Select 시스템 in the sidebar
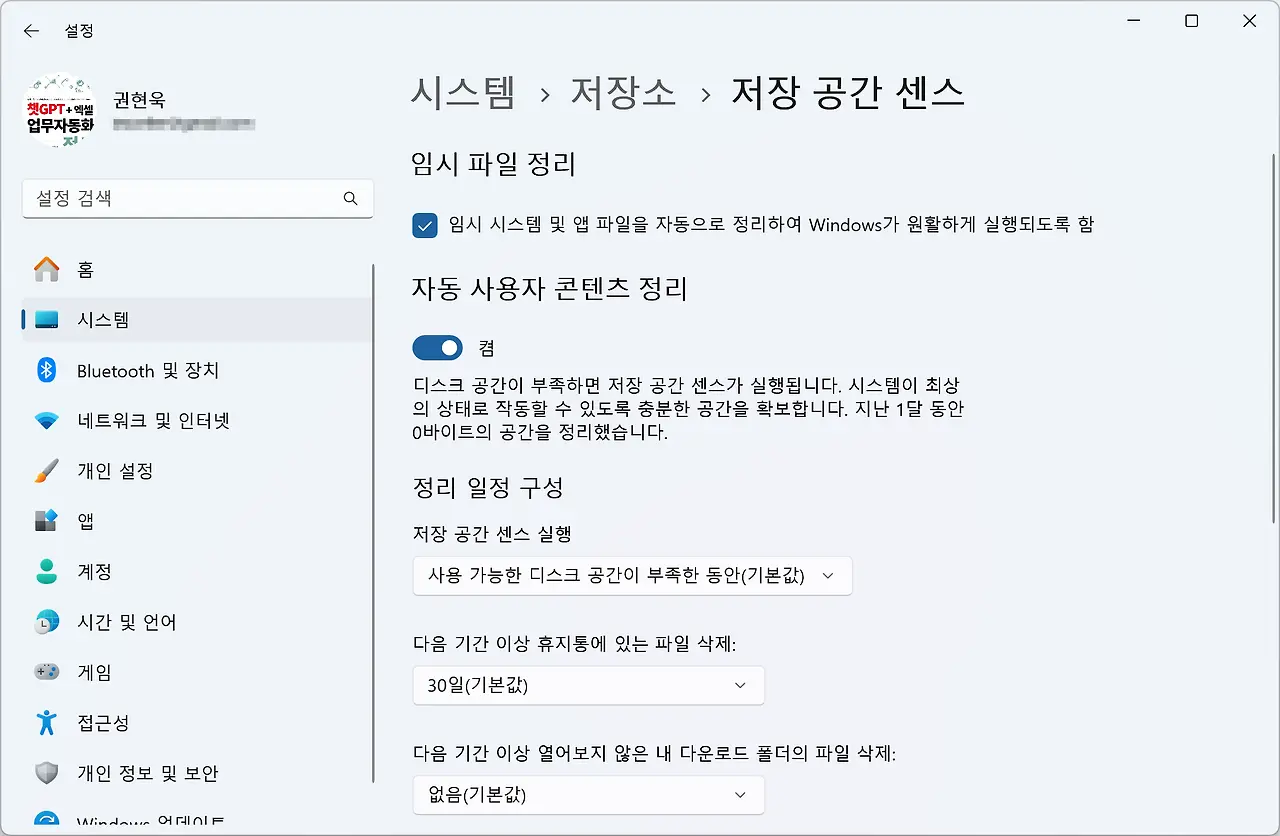 pyautogui.click(x=48, y=320)
